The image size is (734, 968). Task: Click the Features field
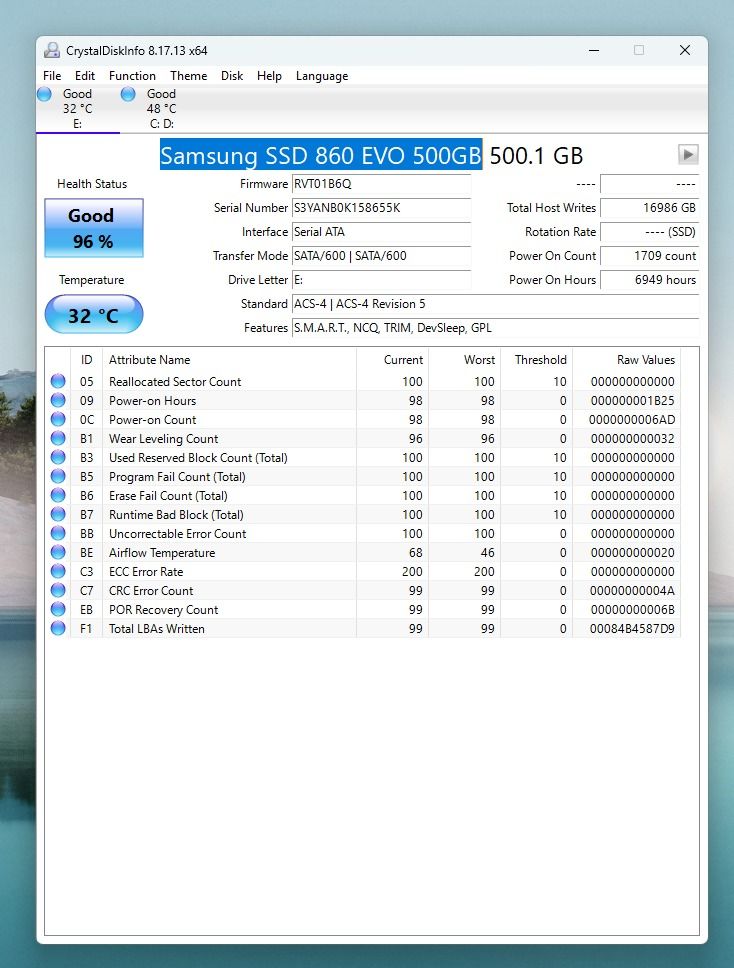495,328
